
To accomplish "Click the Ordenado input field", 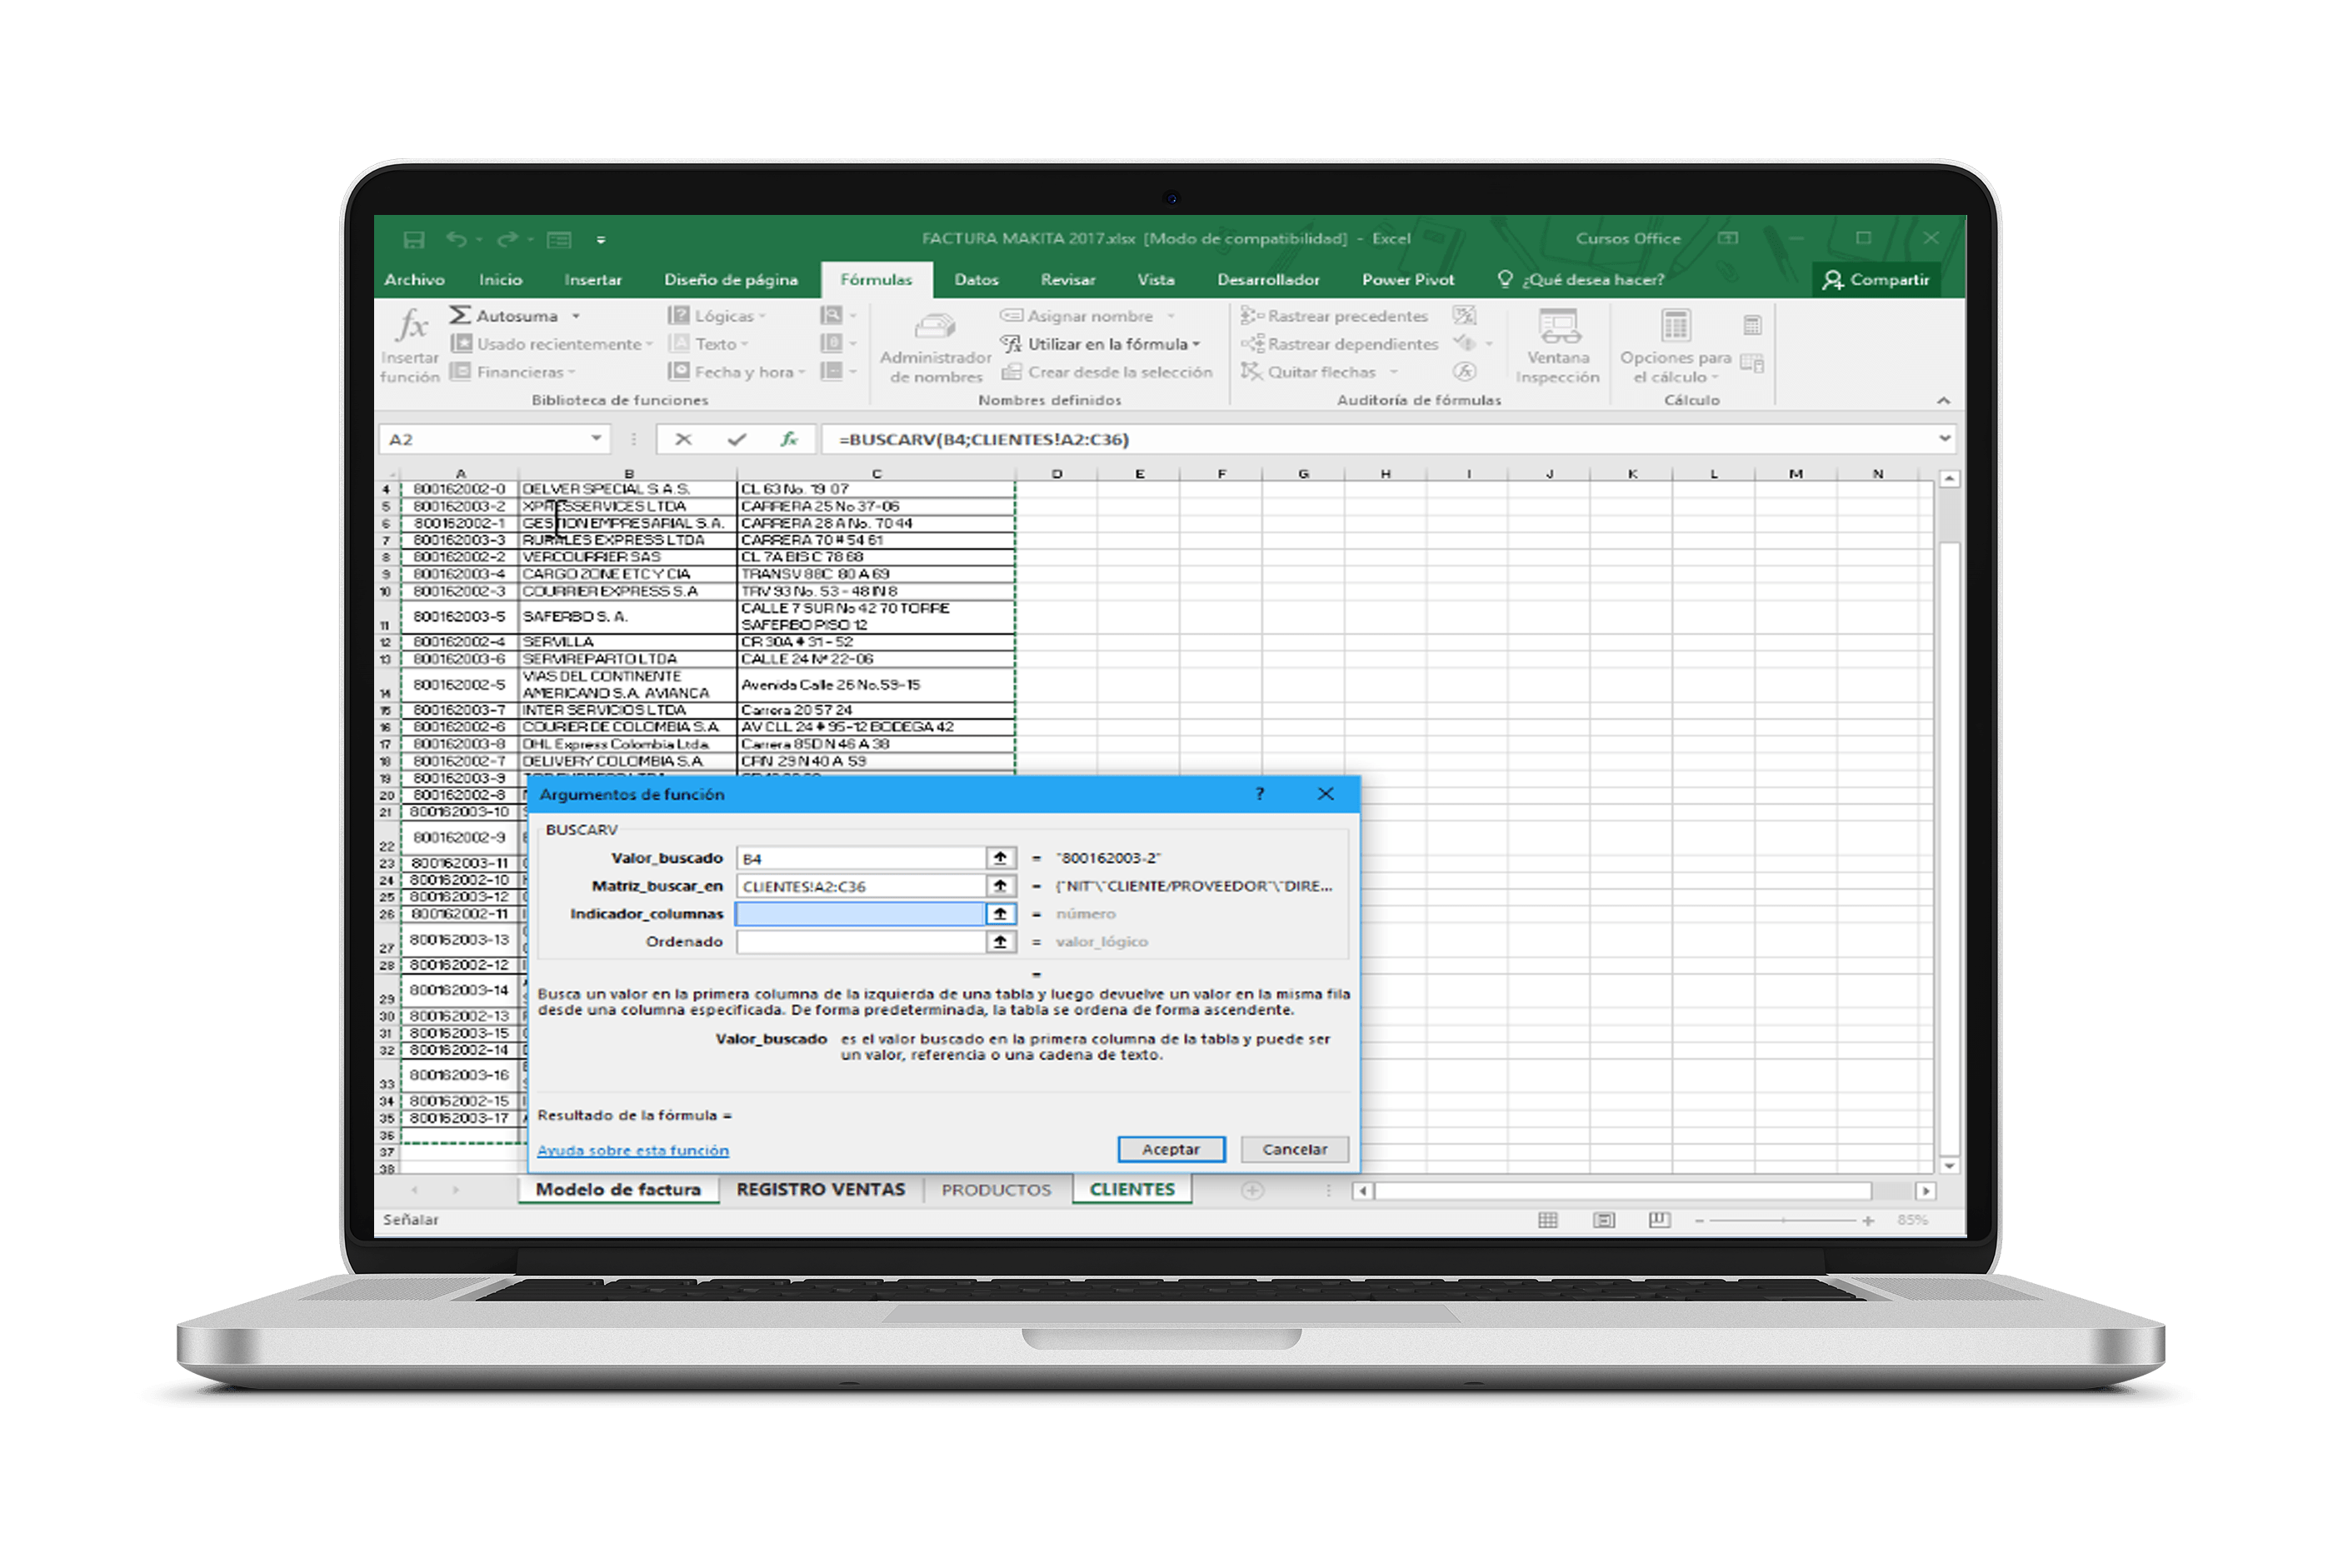I will pyautogui.click(x=861, y=942).
